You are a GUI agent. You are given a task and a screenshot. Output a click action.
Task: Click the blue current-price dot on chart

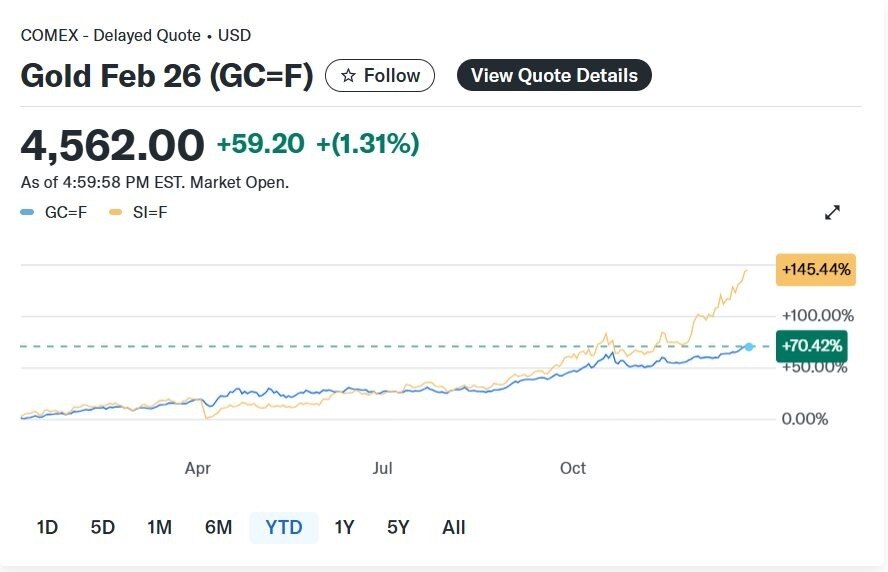pyautogui.click(x=750, y=346)
